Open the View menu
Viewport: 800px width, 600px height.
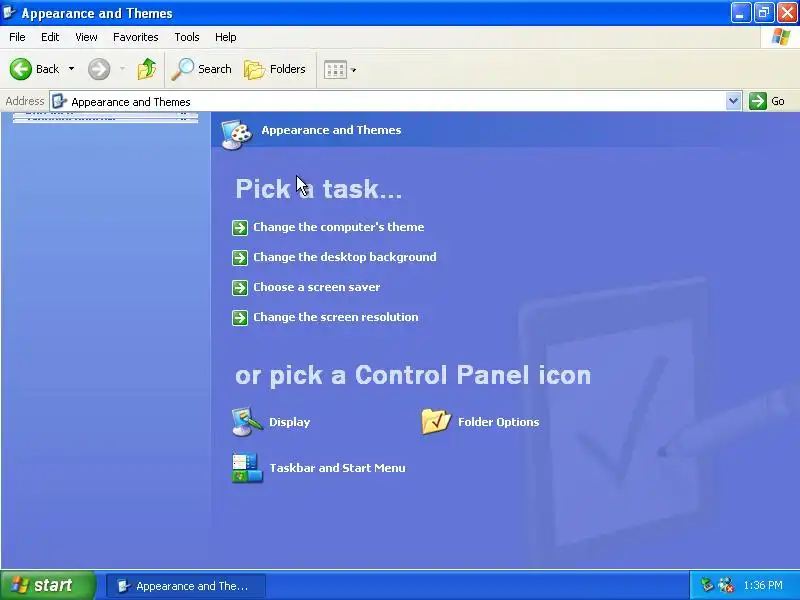coord(86,37)
